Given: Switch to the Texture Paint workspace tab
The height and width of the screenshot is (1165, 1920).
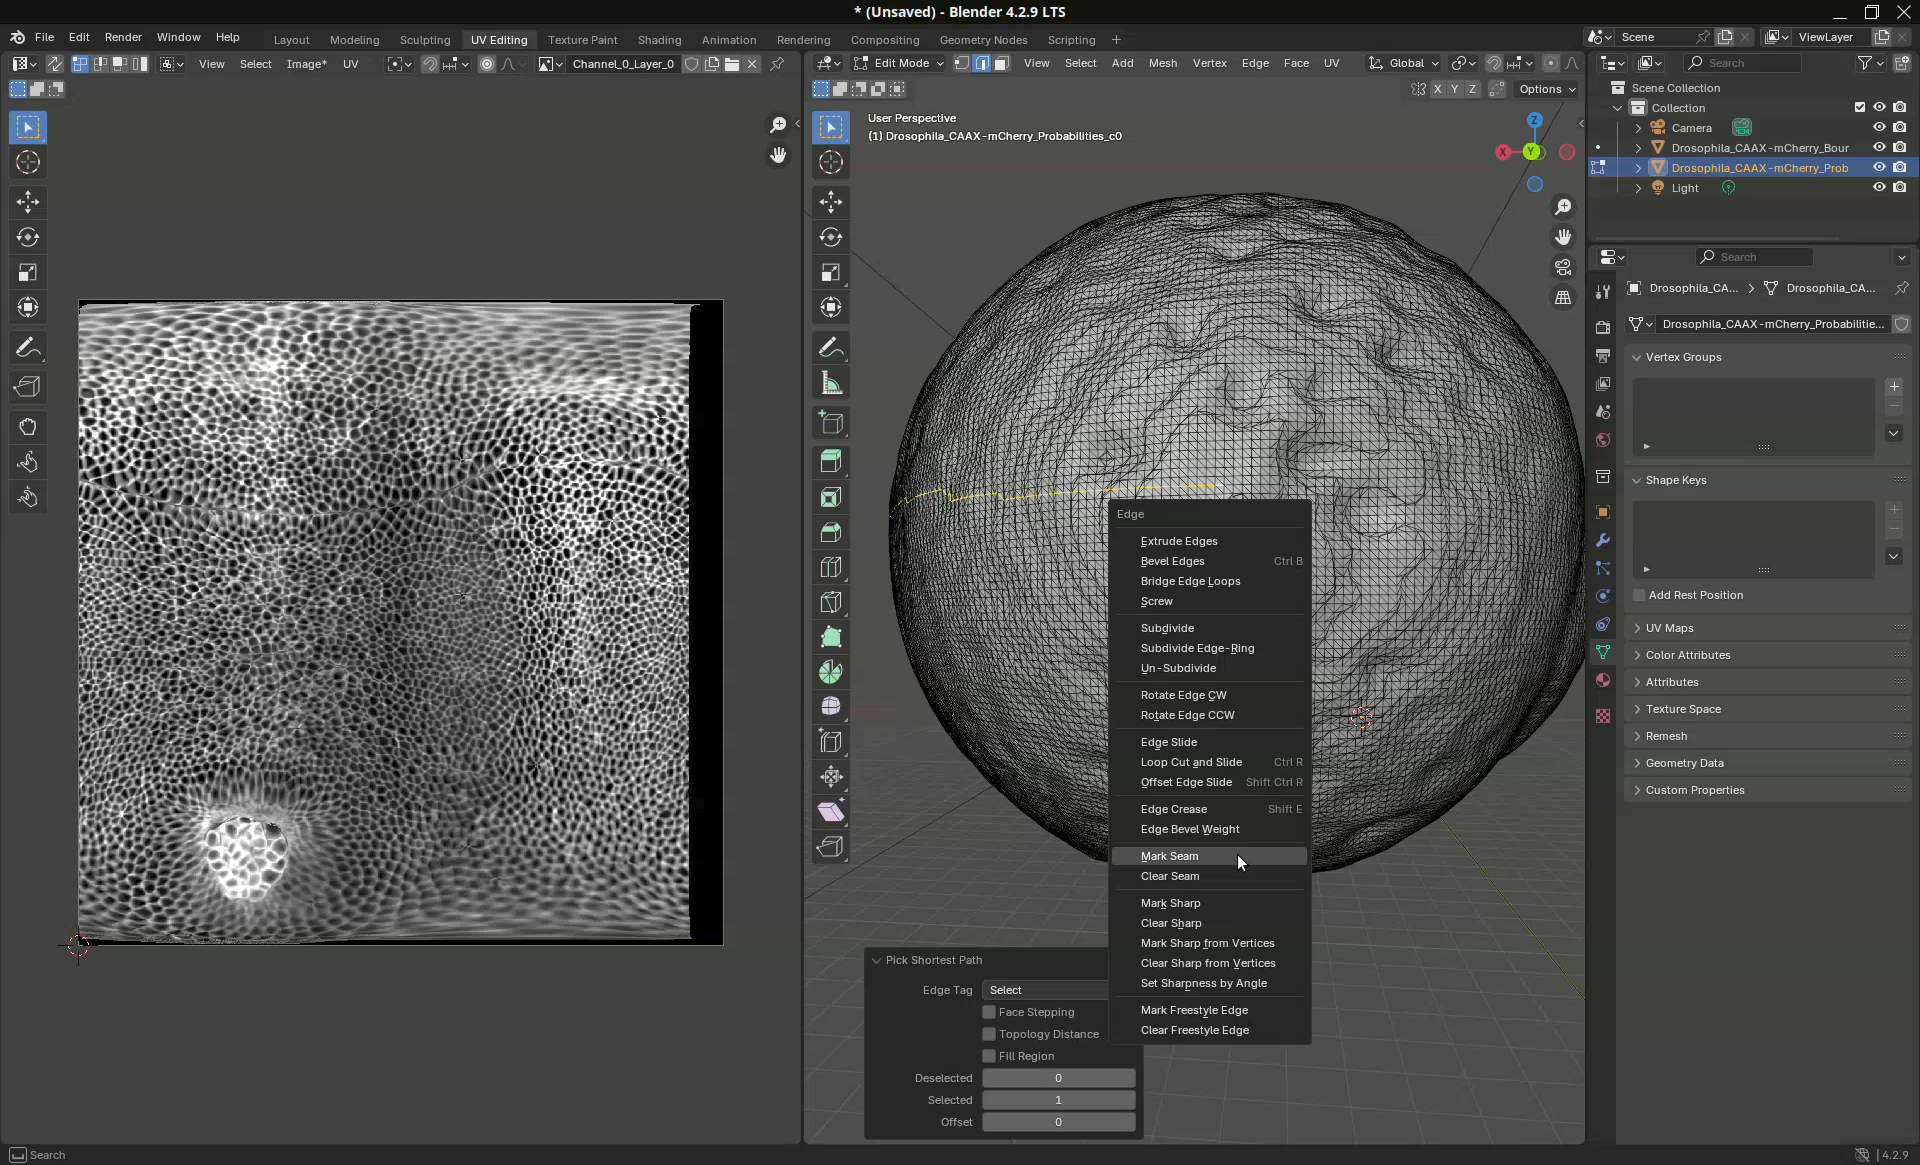Looking at the screenshot, I should click(x=582, y=40).
